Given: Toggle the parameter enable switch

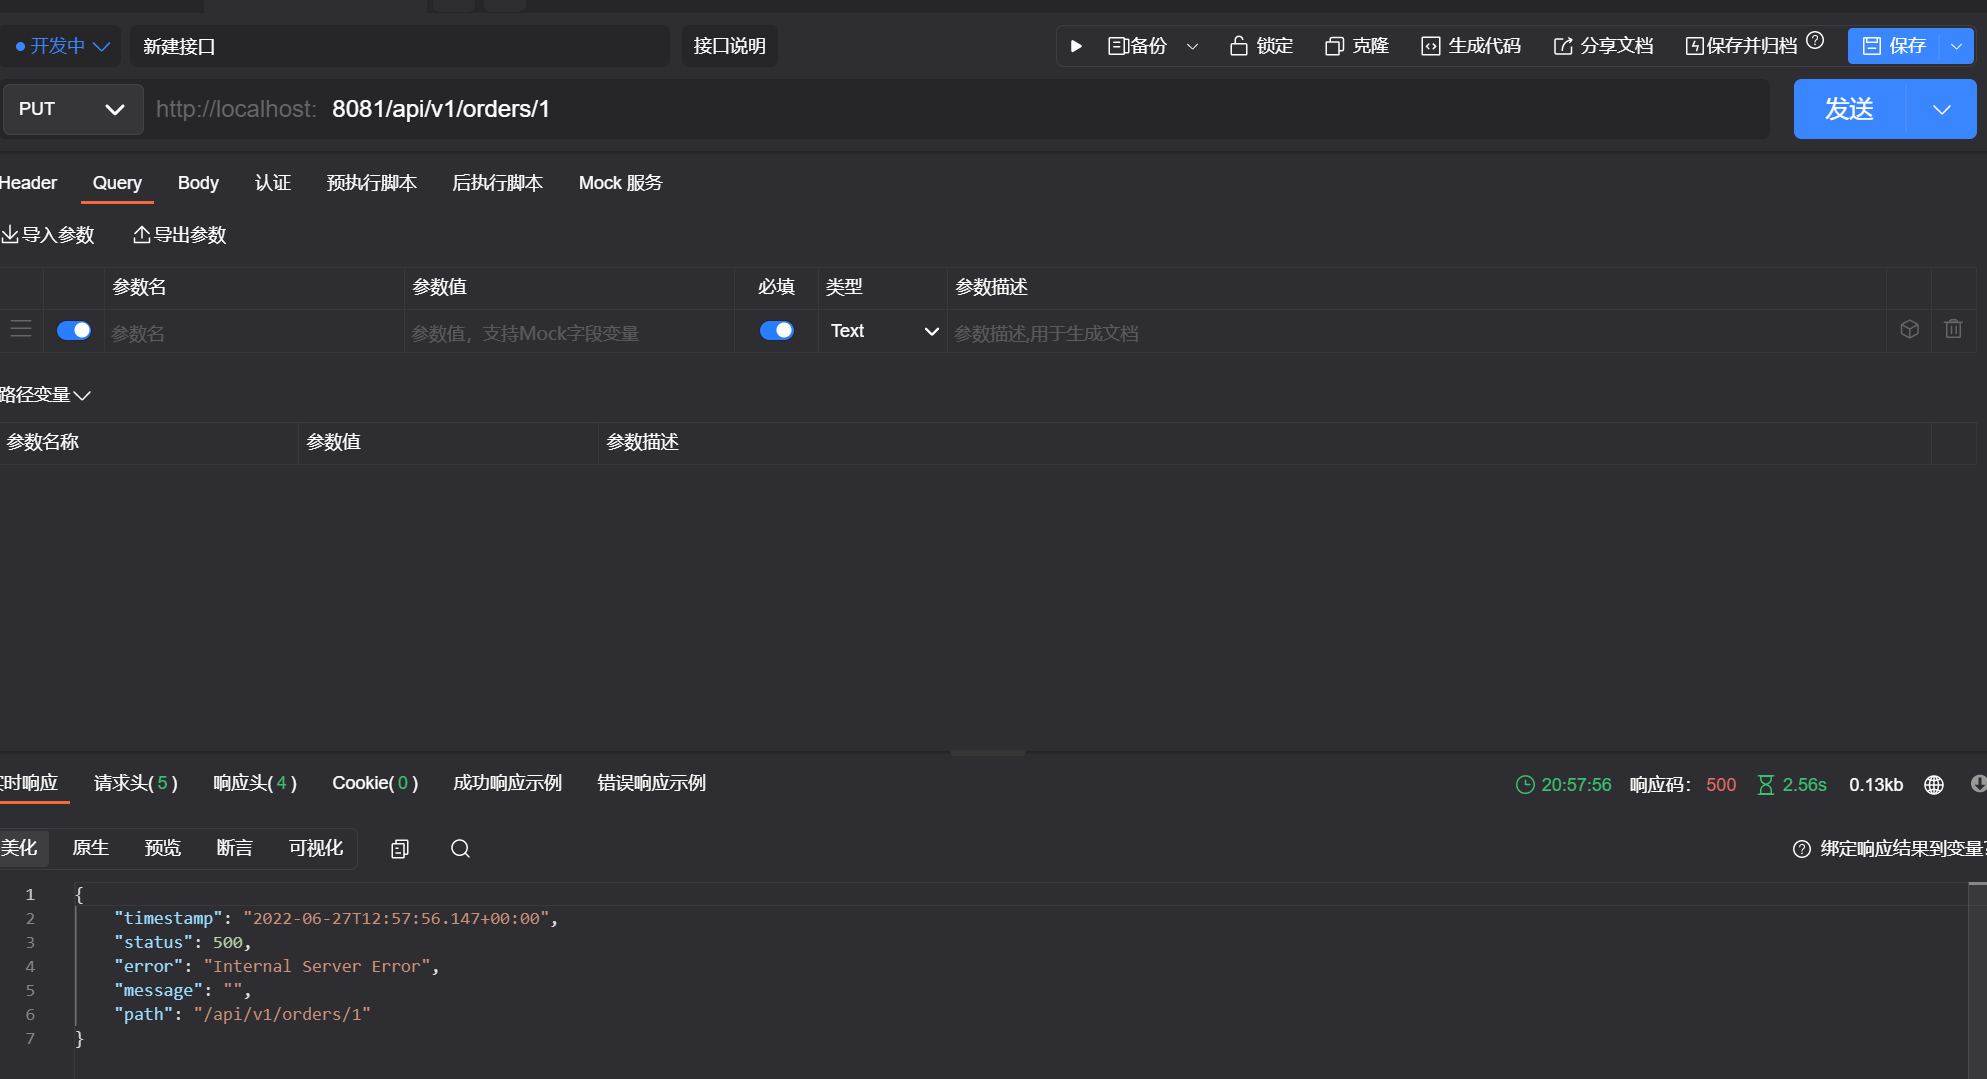Looking at the screenshot, I should 74,330.
